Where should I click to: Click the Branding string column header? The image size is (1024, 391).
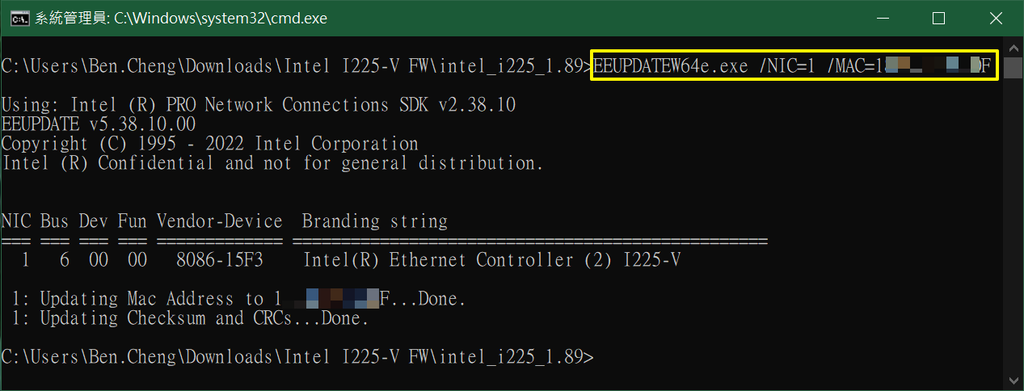[x=375, y=222]
